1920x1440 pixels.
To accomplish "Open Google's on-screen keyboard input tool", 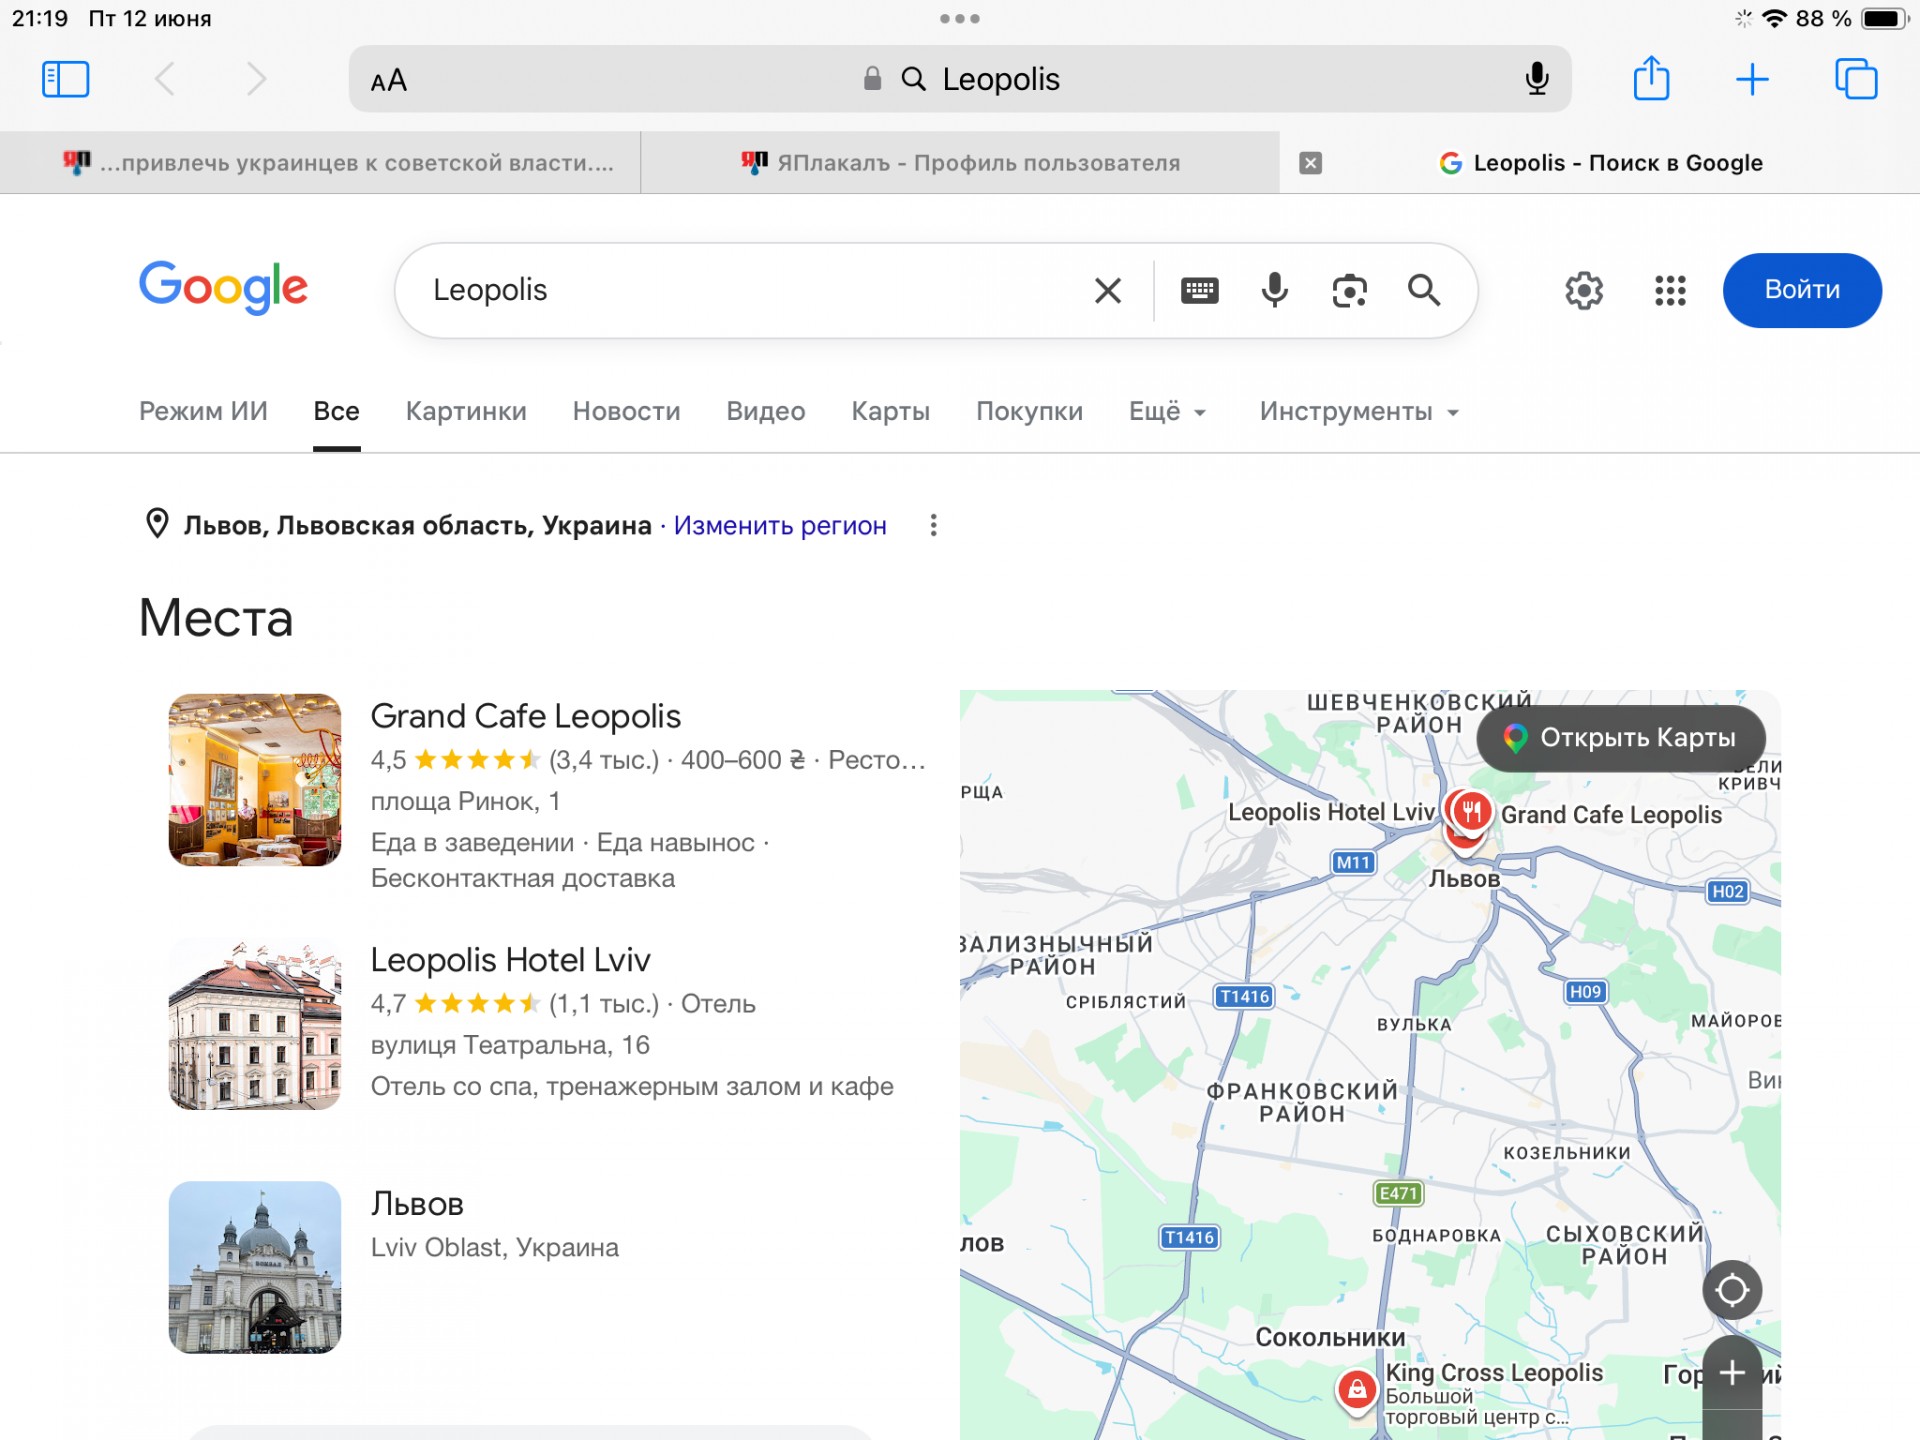I will 1199,290.
